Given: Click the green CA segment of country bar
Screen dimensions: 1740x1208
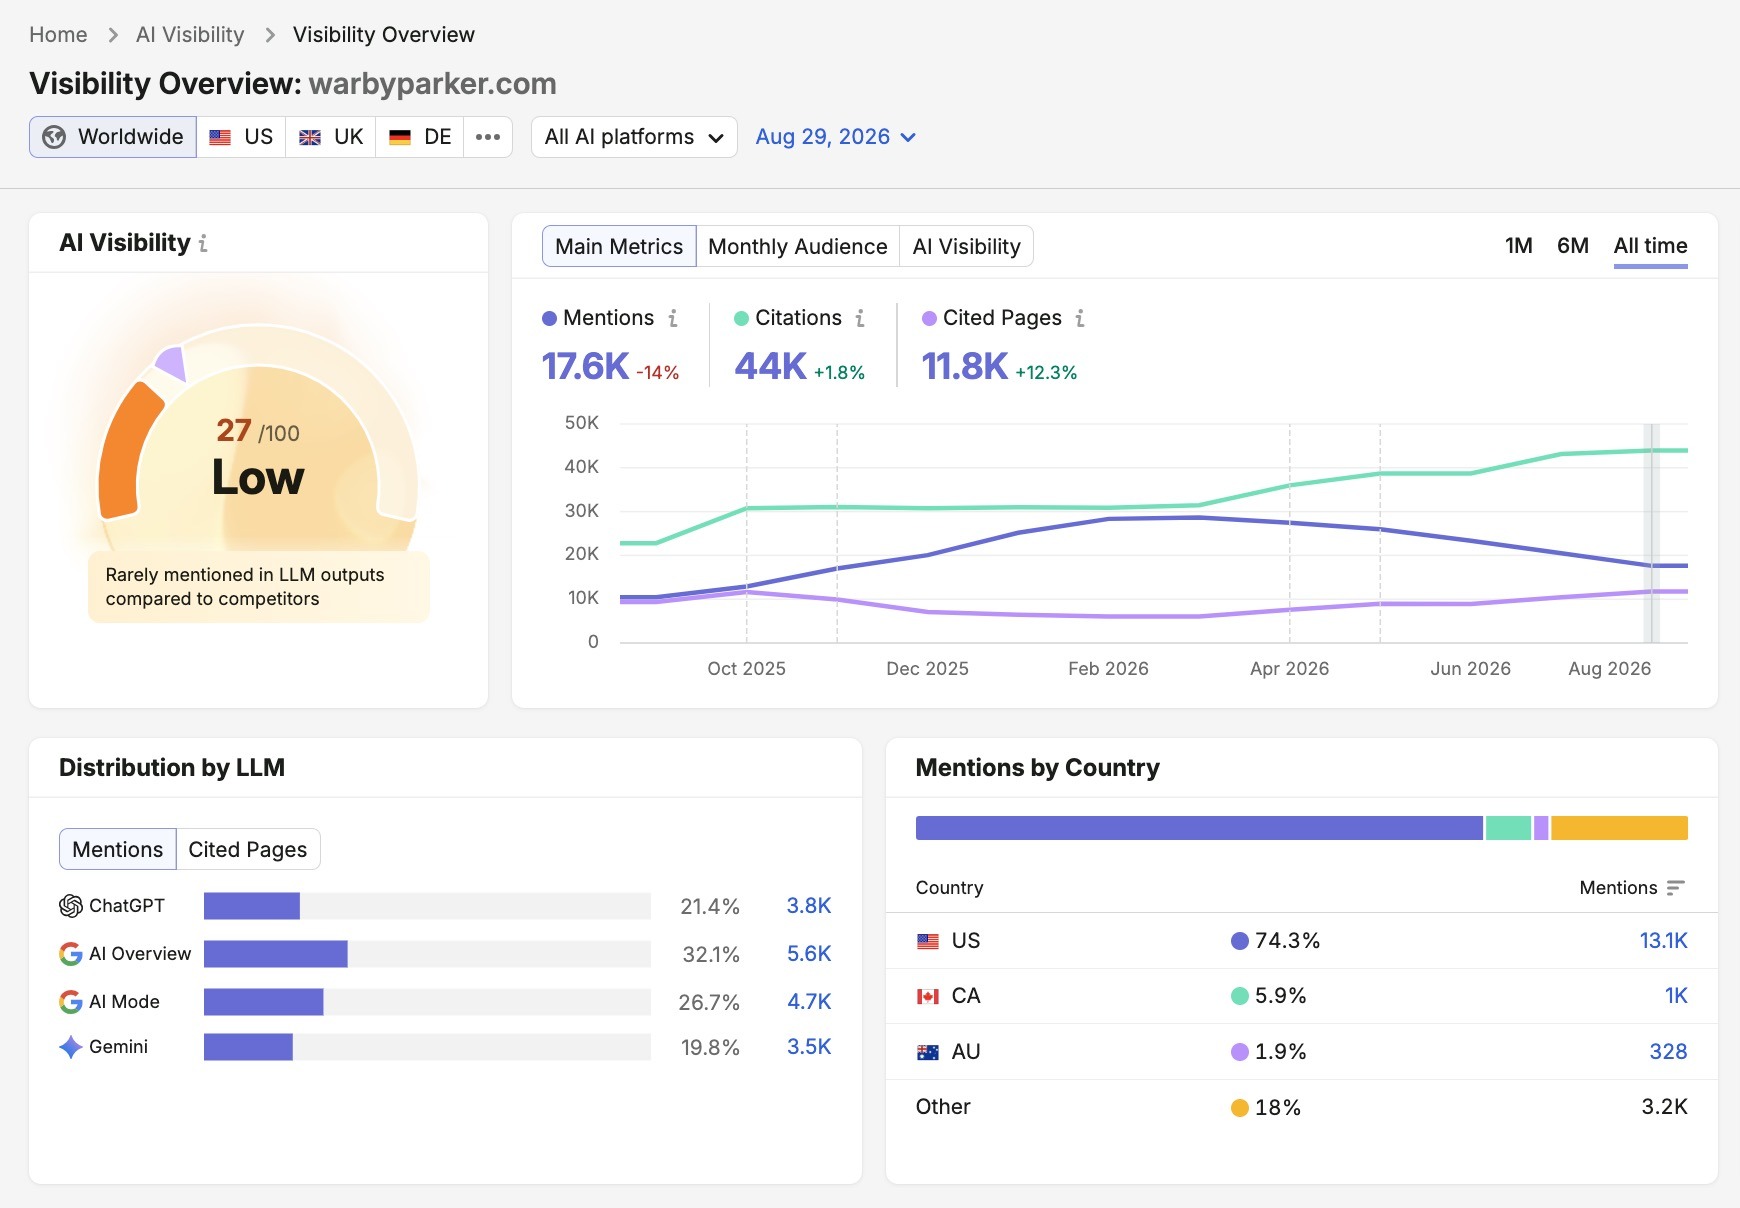Looking at the screenshot, I should [x=1508, y=828].
